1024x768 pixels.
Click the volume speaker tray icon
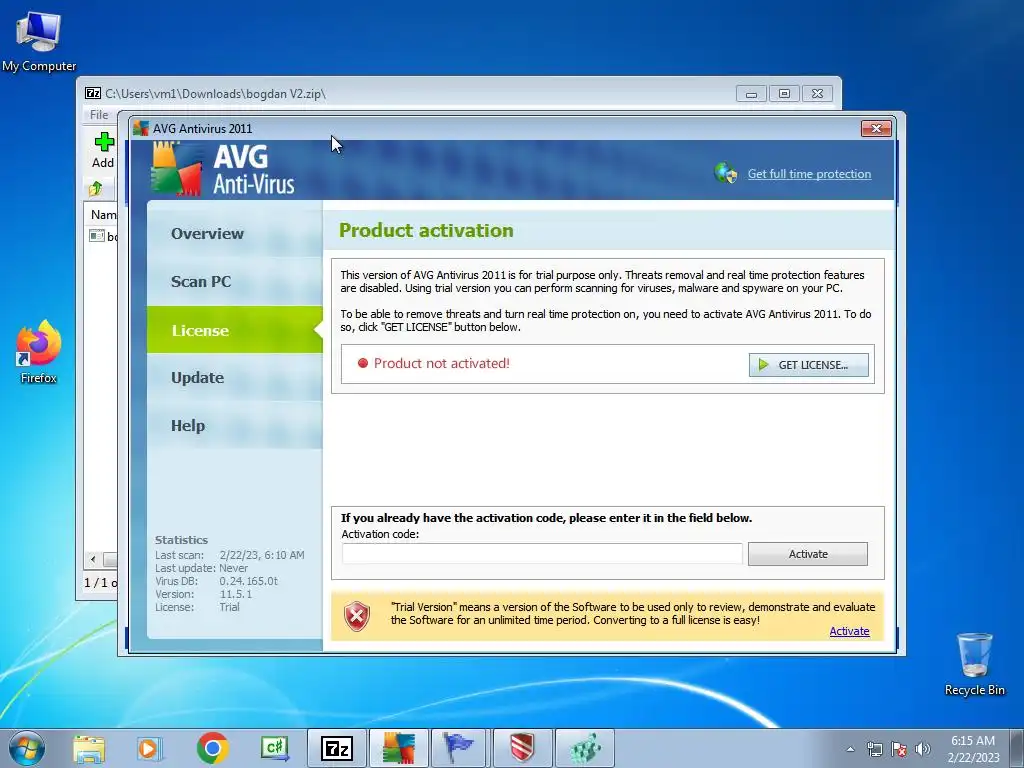coord(923,749)
